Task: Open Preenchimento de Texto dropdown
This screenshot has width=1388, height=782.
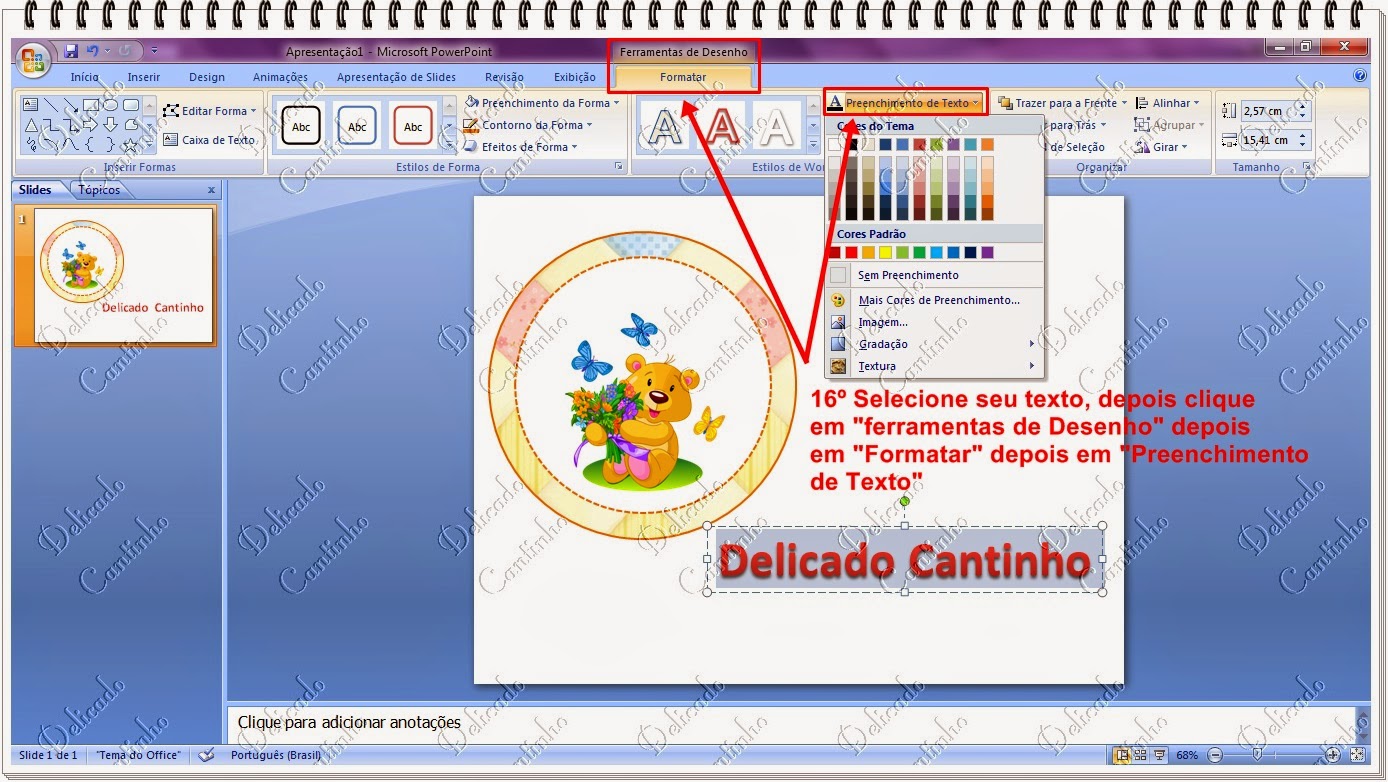Action: click(x=905, y=103)
